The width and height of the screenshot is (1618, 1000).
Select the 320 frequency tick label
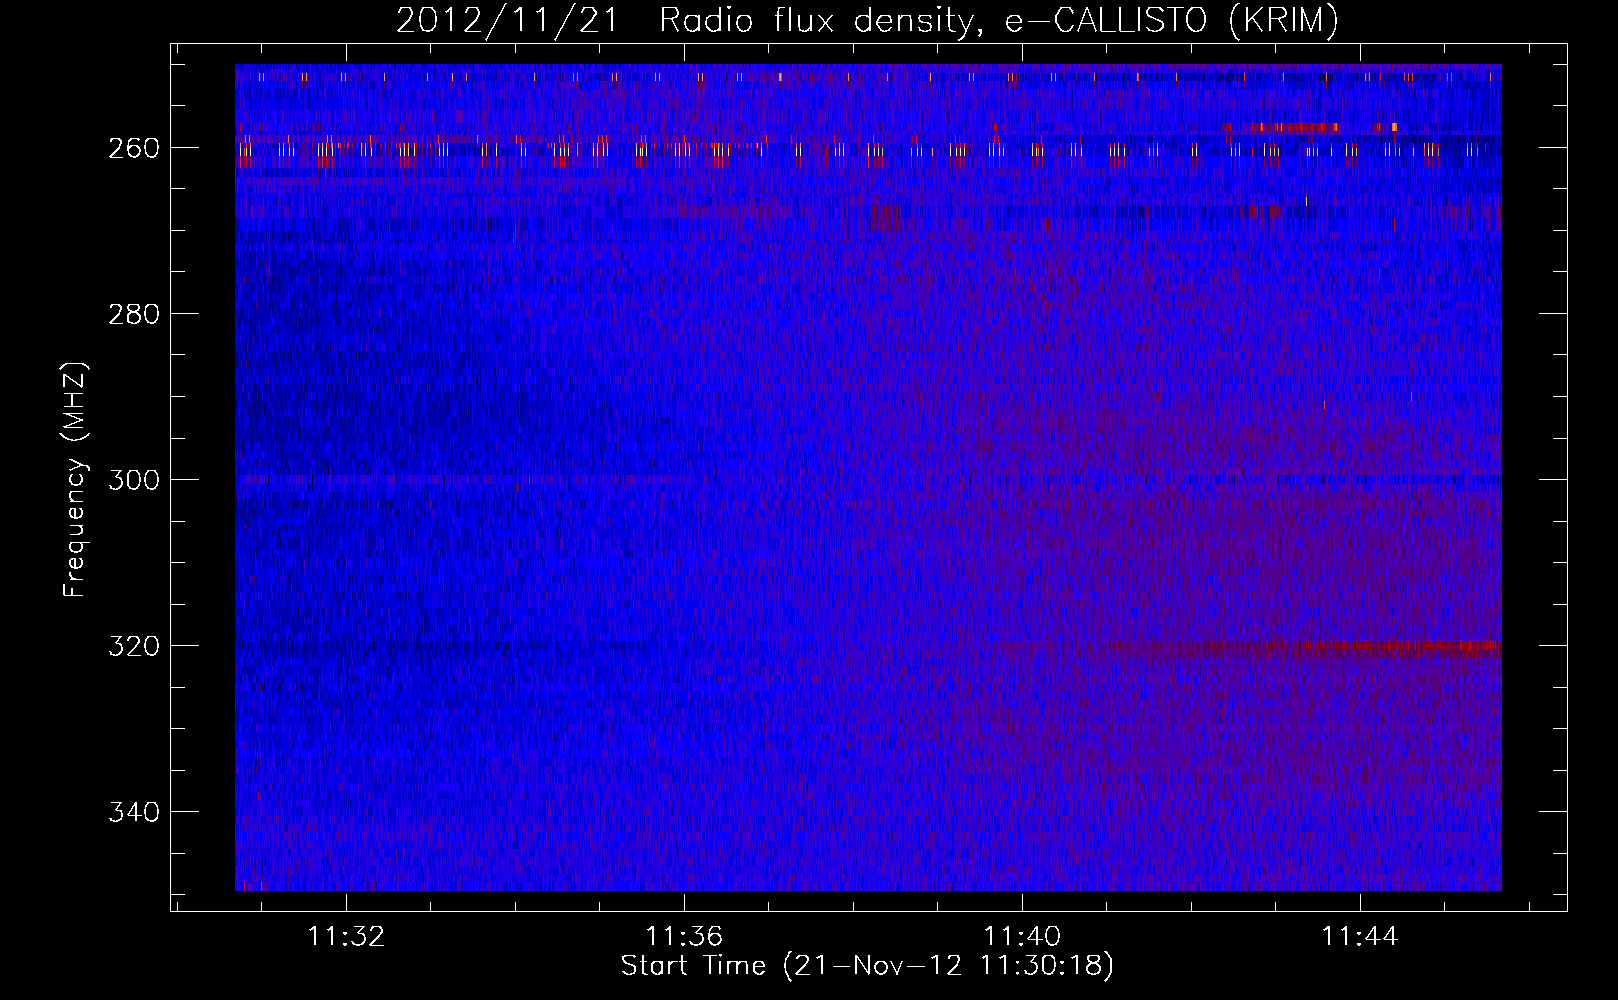click(134, 646)
